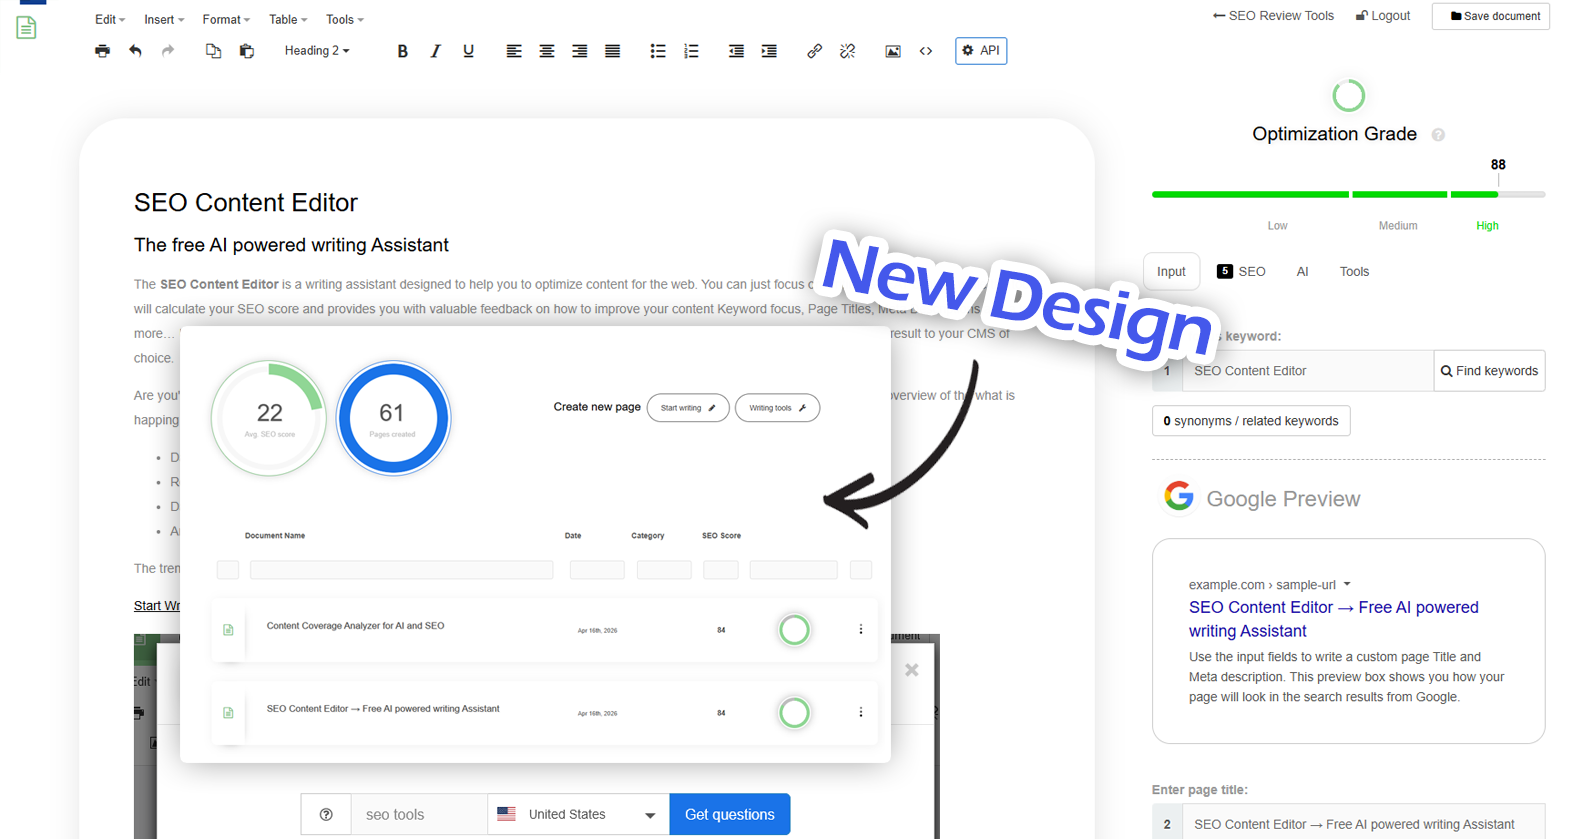Insert a numbered list

pyautogui.click(x=690, y=51)
